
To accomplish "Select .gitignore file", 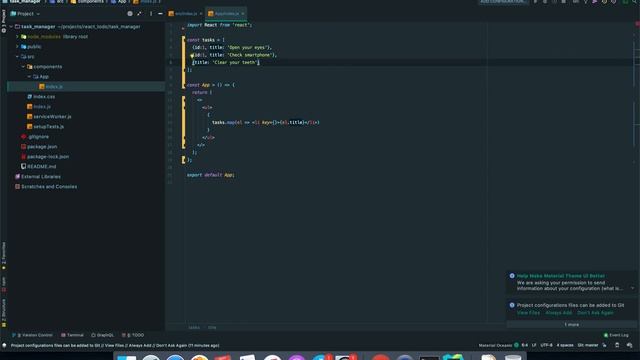I will click(35, 137).
